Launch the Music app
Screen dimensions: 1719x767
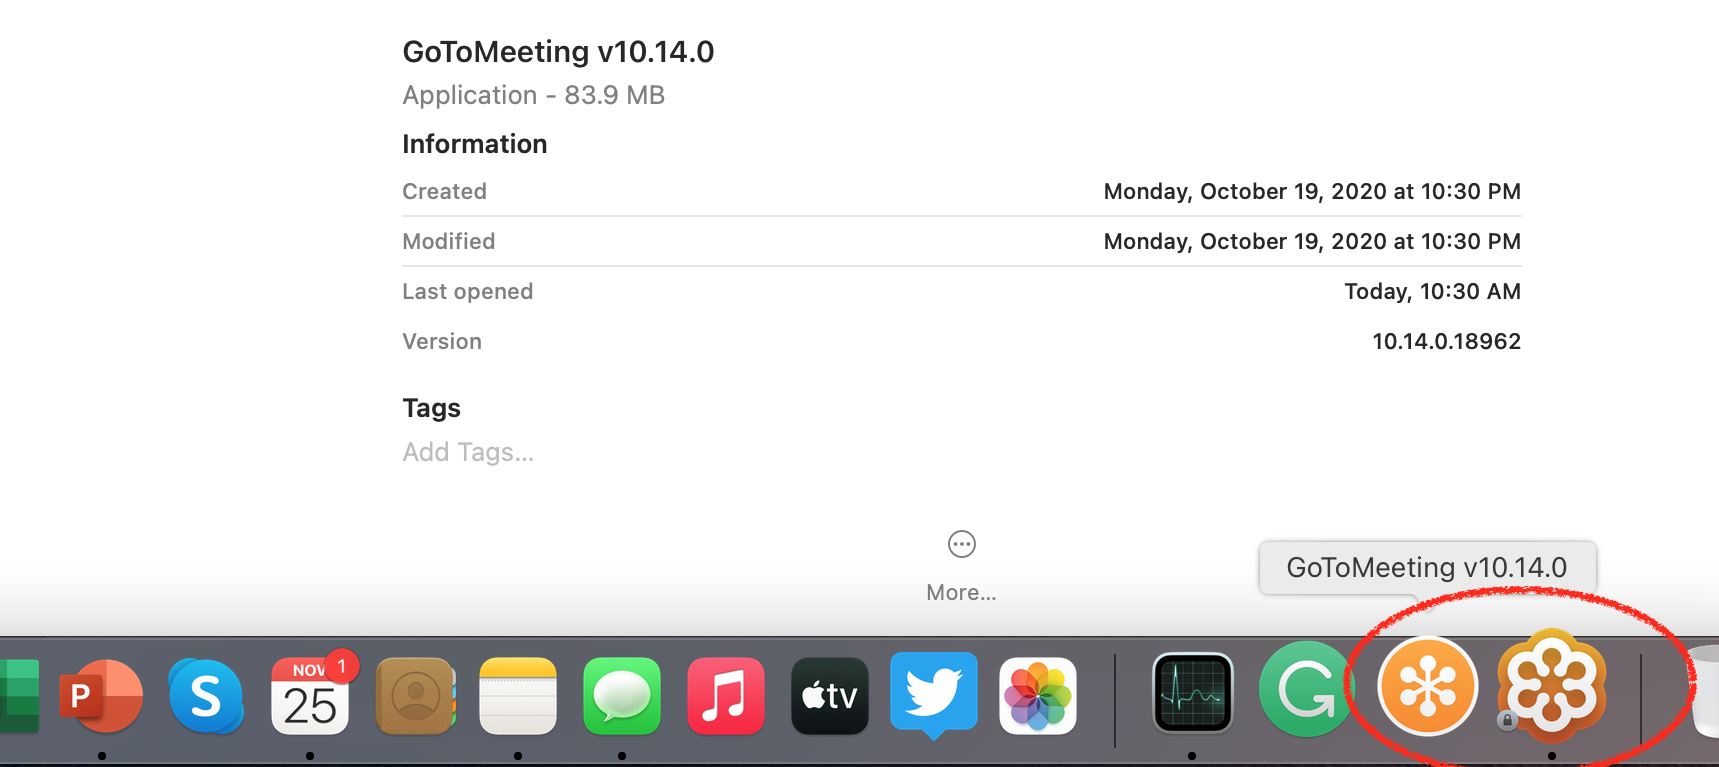[x=726, y=696]
